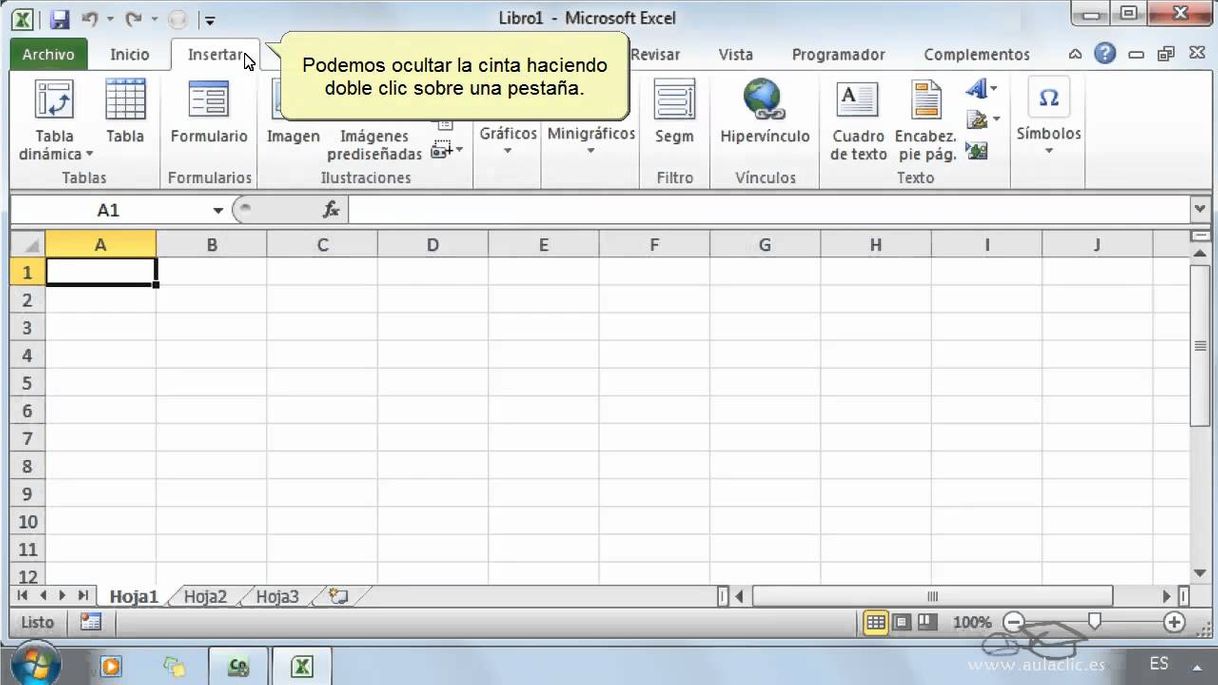1218x685 pixels.
Task: Insert an Imagen from the ribbon
Action: [x=292, y=120]
